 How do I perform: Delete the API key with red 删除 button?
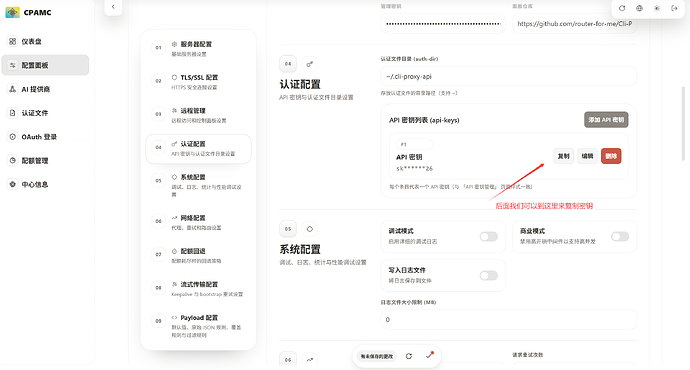point(611,156)
